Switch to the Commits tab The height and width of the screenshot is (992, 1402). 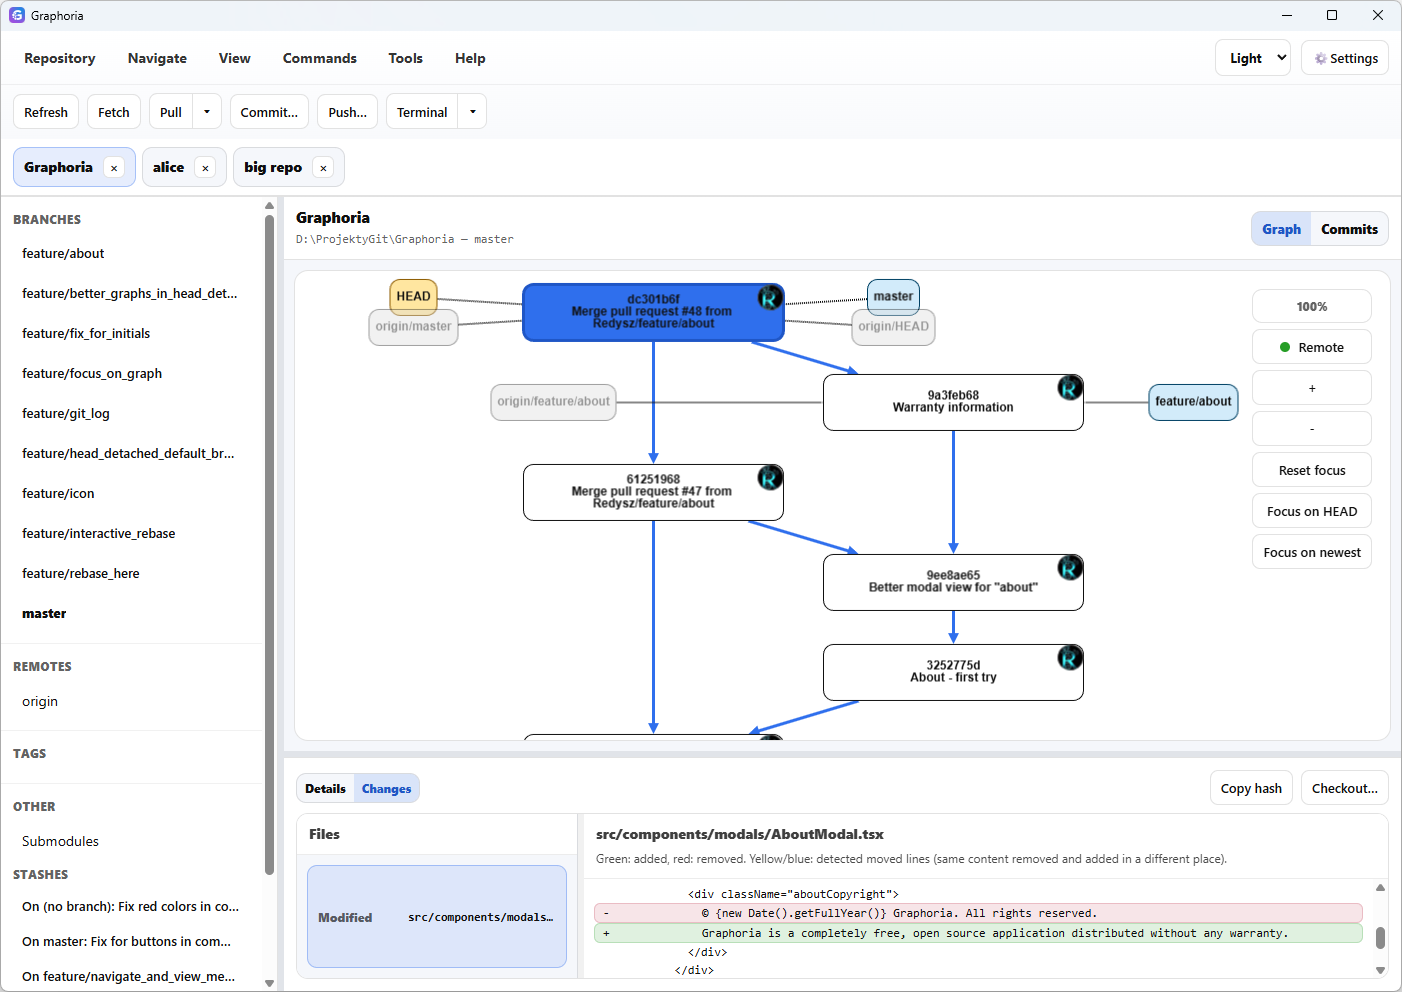(x=1349, y=228)
